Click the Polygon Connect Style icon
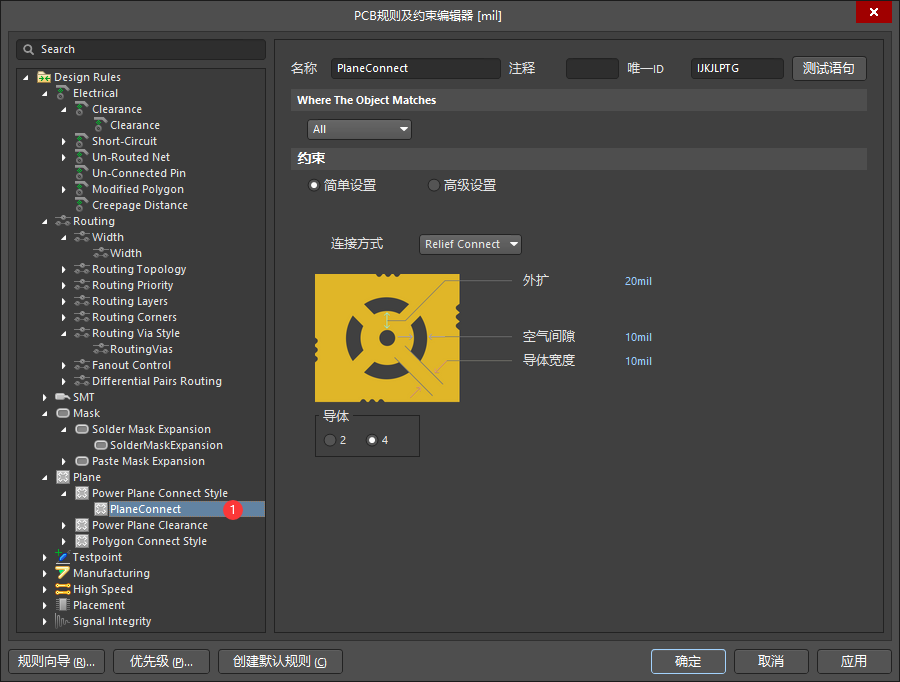Viewport: 900px width, 682px height. click(82, 541)
